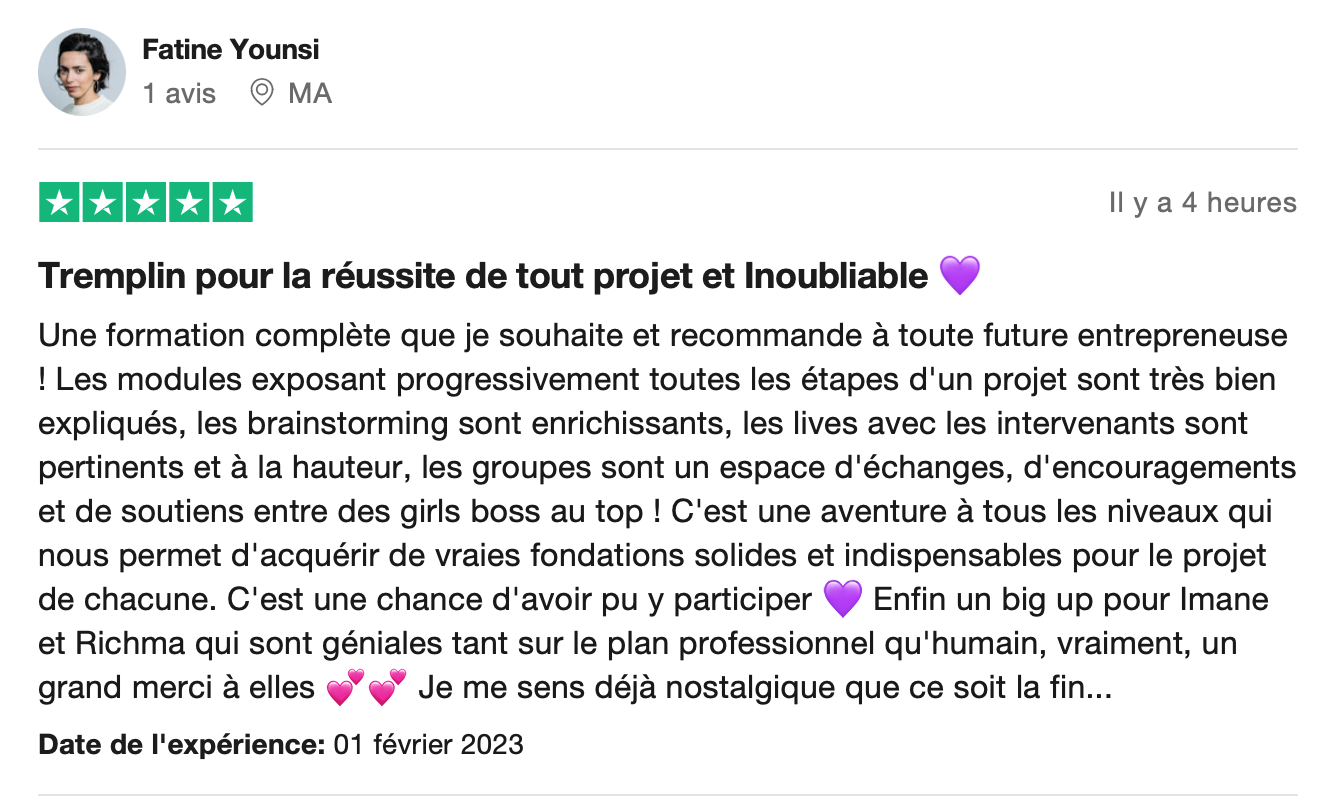
Task: Click the purple heart in the review title
Action: [x=960, y=275]
